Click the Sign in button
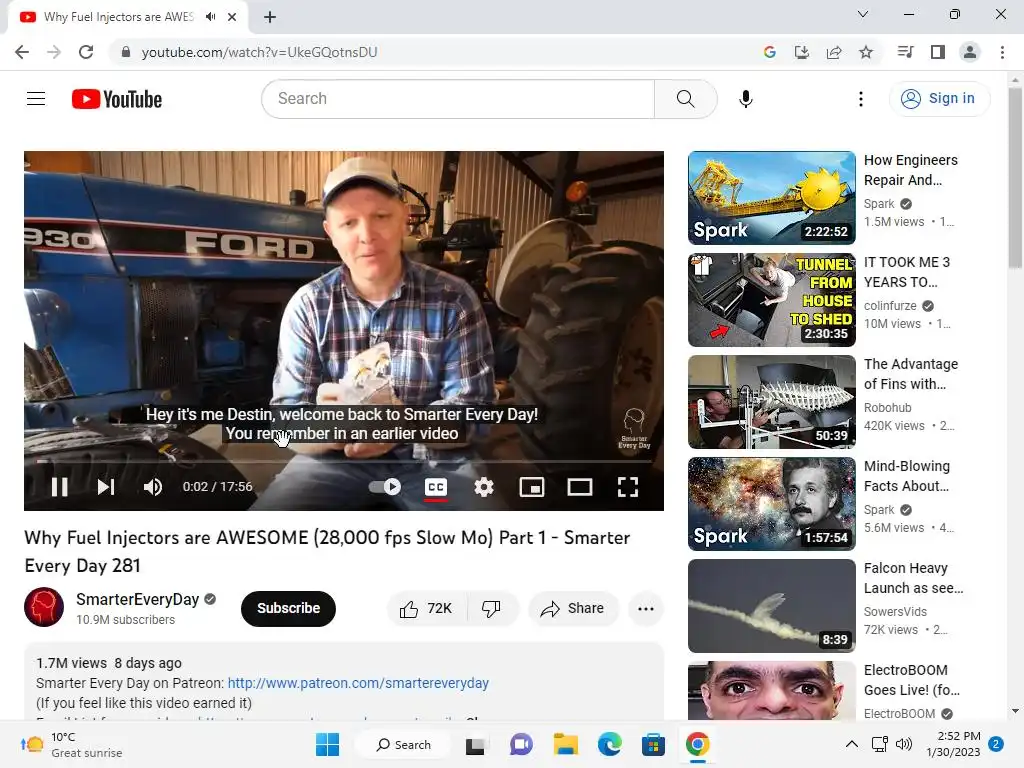 click(x=938, y=99)
